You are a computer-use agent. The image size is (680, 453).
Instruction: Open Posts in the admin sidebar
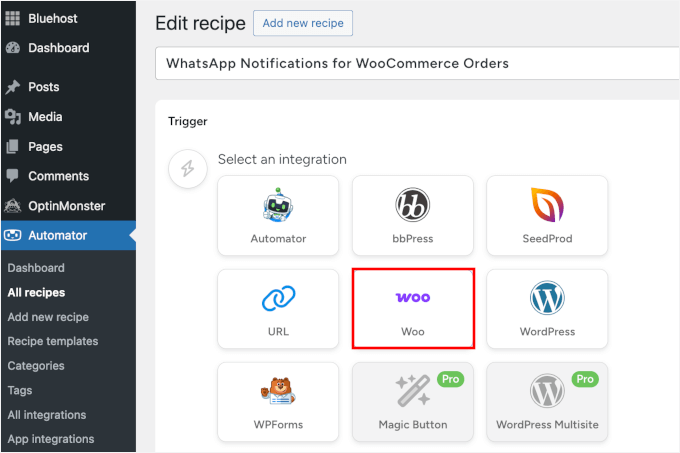(44, 87)
